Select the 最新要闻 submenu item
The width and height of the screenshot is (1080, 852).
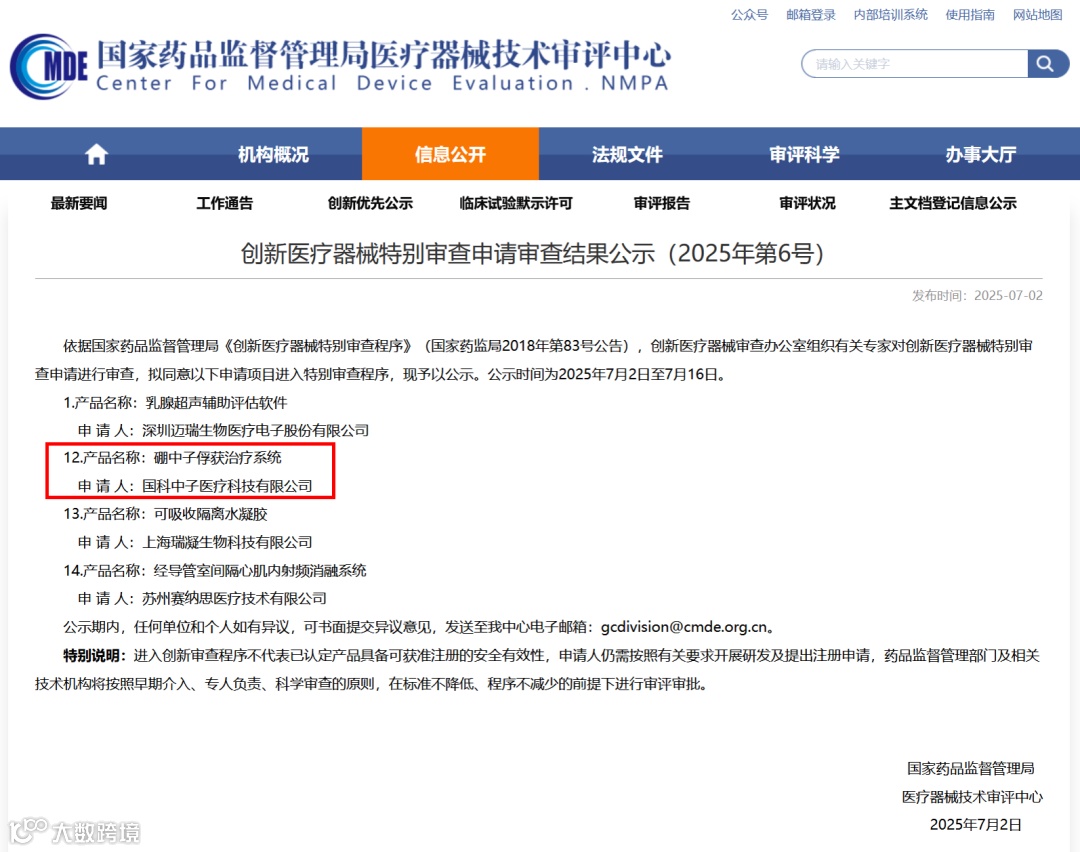pyautogui.click(x=79, y=203)
